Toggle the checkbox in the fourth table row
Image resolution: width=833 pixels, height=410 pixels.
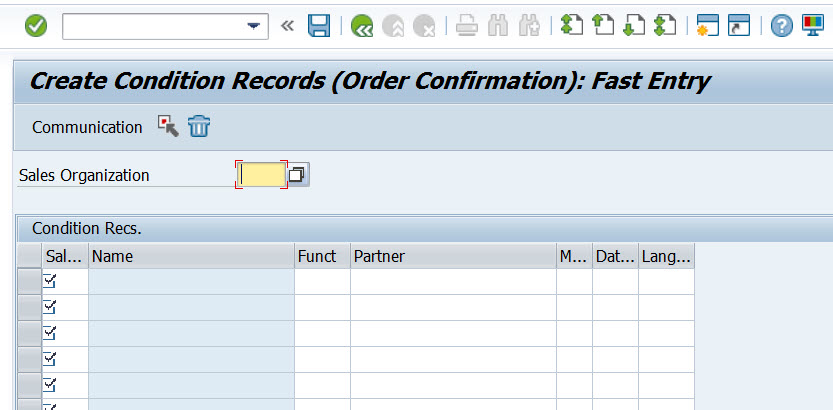click(x=49, y=359)
